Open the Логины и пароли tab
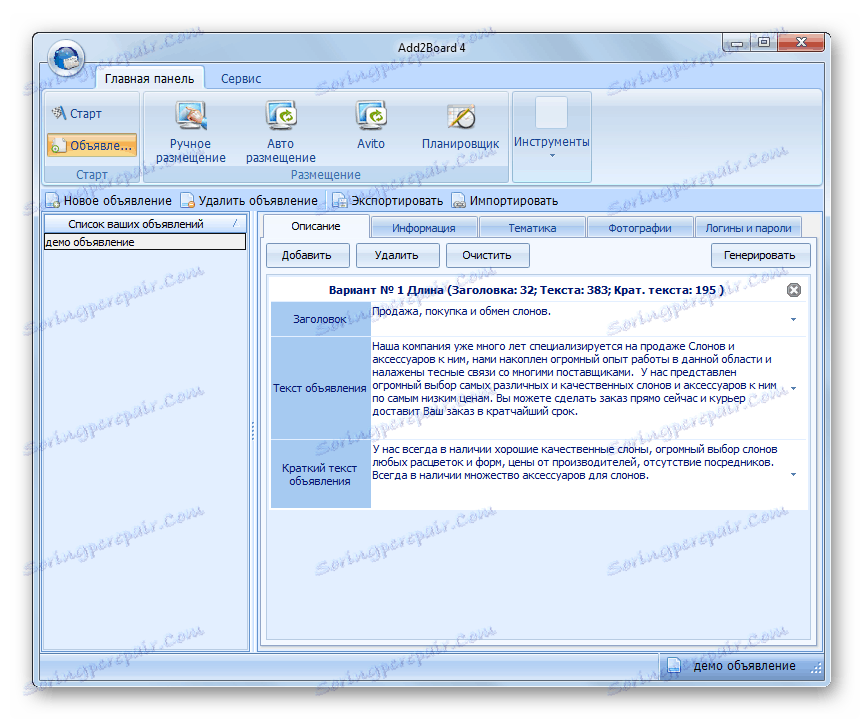 (748, 228)
